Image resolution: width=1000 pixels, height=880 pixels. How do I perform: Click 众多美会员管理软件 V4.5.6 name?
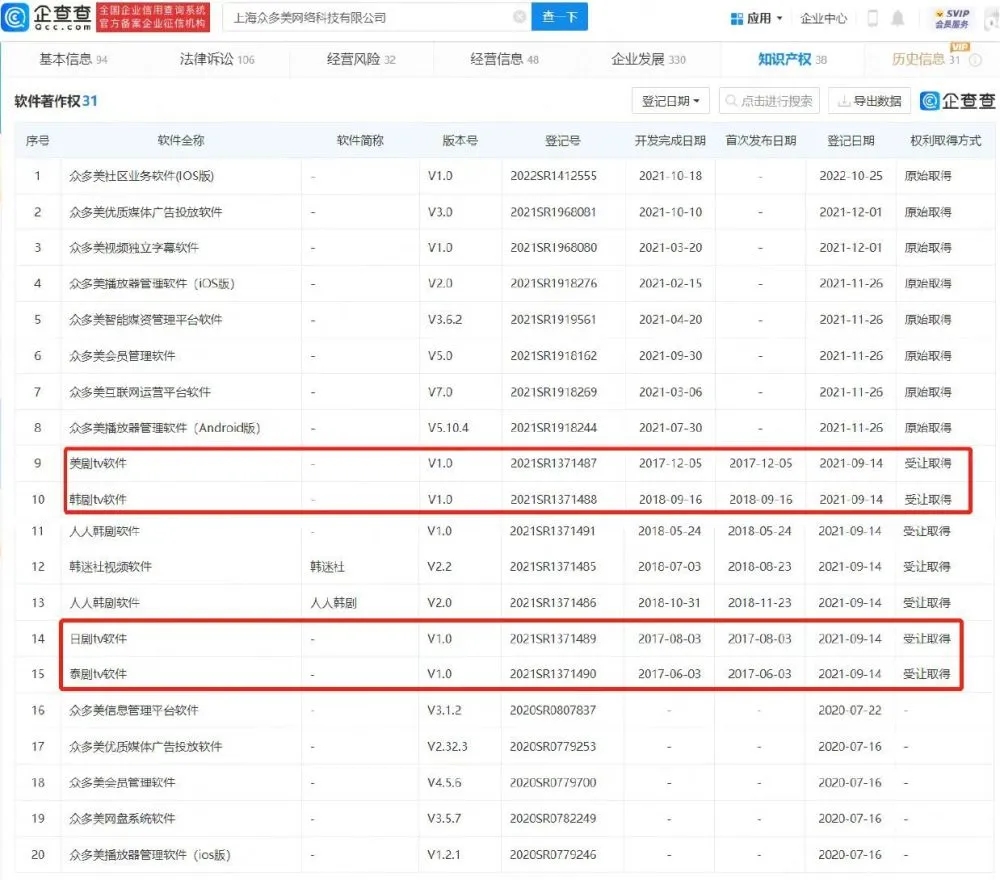coord(122,782)
